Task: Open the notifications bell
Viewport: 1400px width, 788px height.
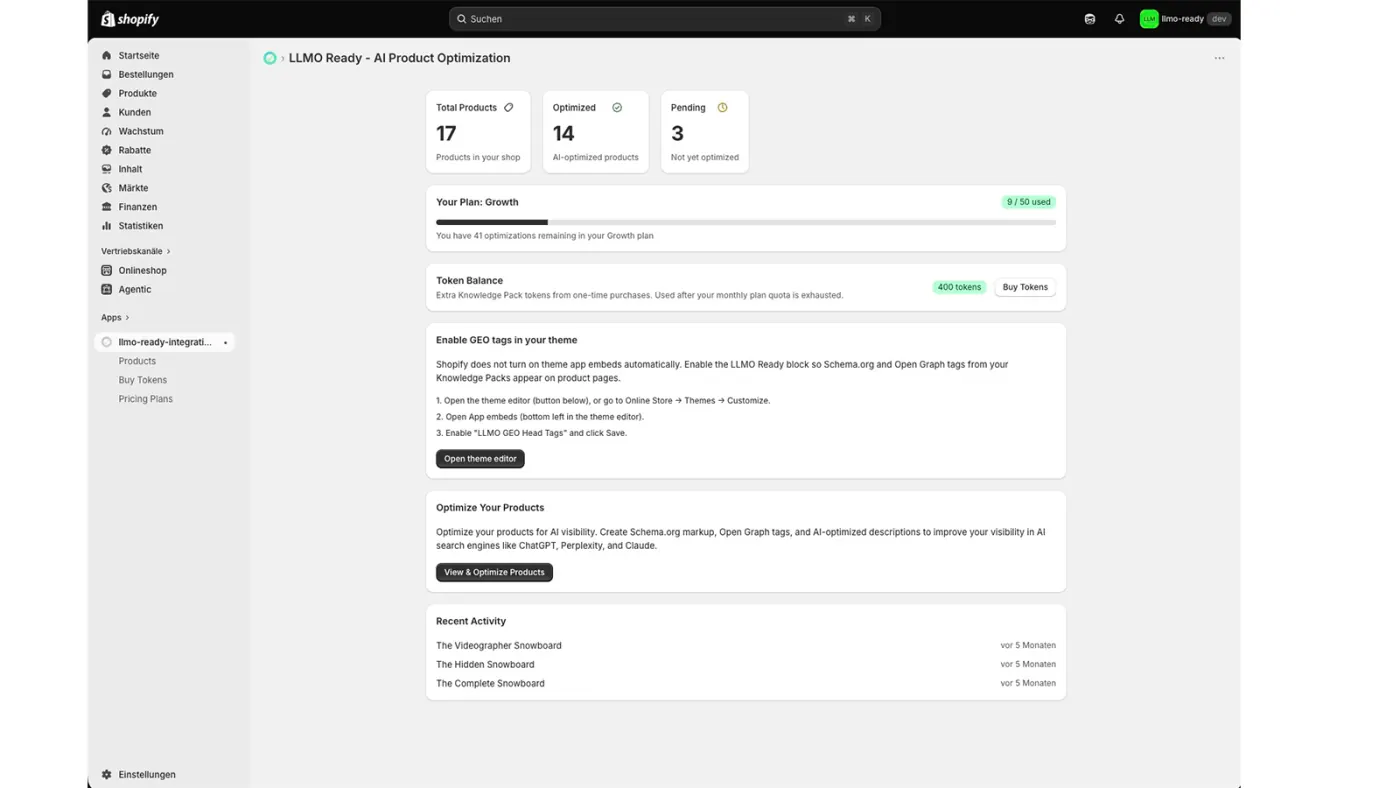Action: (1120, 19)
